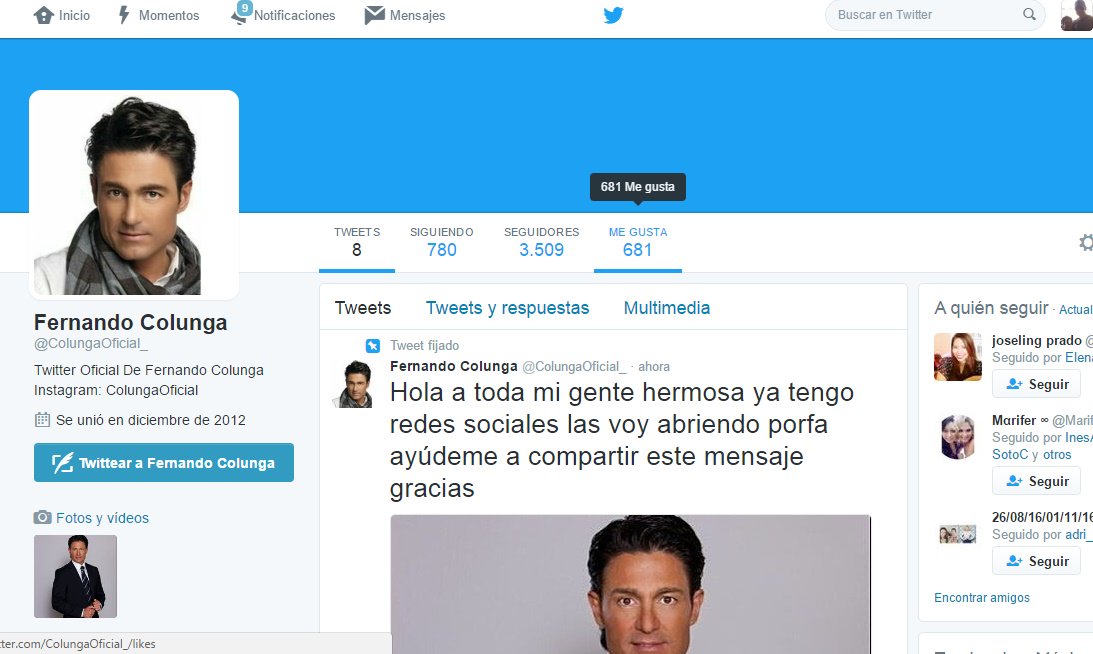Click 'Tweet fijado' label
The width and height of the screenshot is (1093, 654).
425,345
